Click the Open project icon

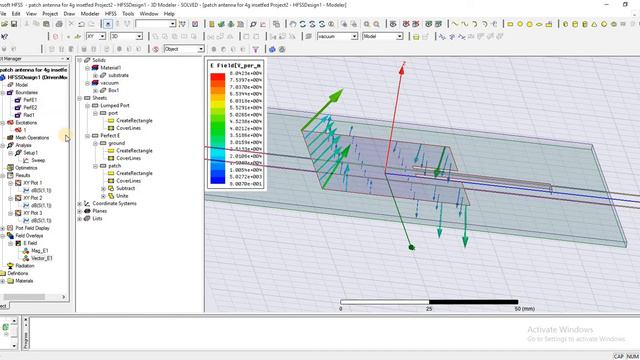point(4,24)
